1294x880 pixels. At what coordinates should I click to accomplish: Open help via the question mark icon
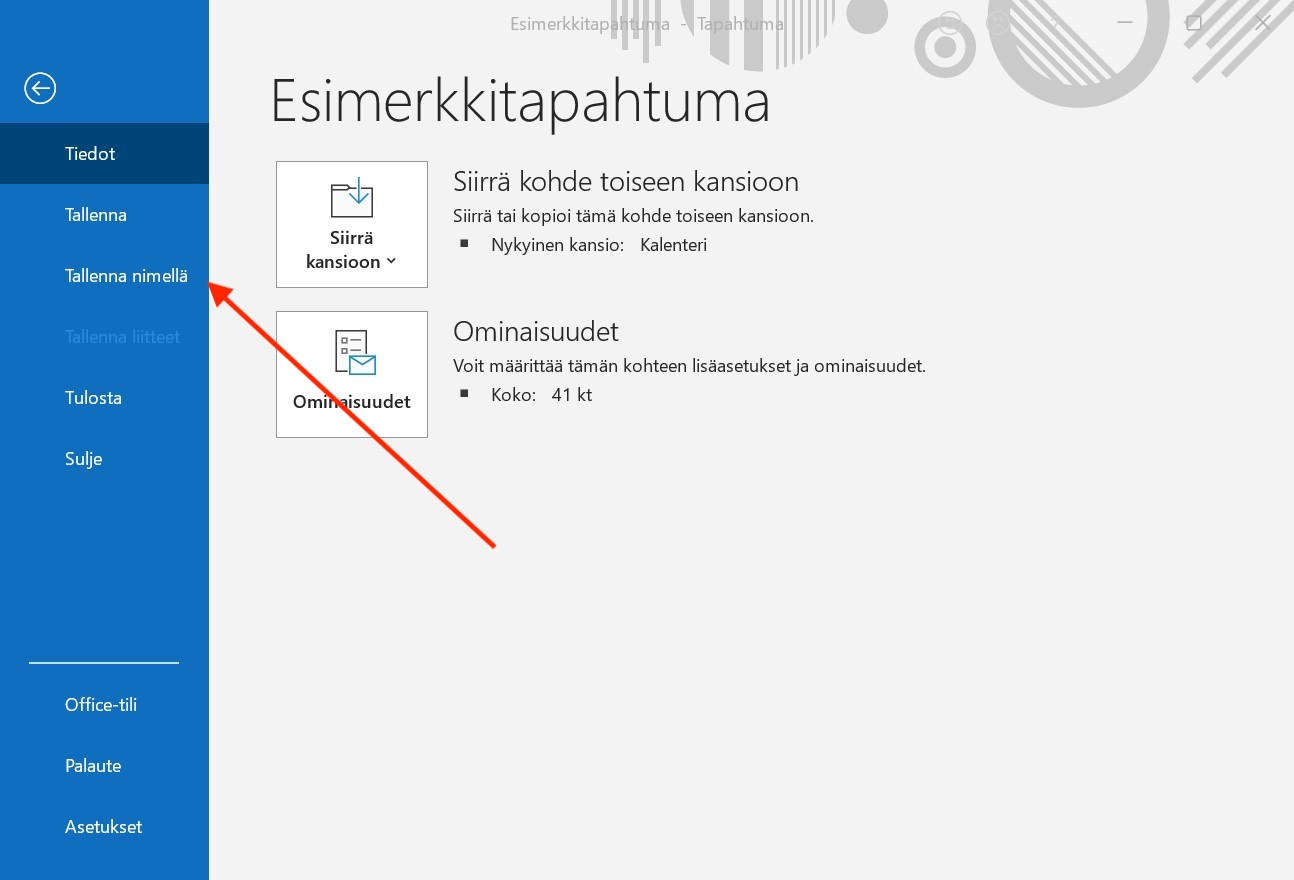click(1055, 23)
